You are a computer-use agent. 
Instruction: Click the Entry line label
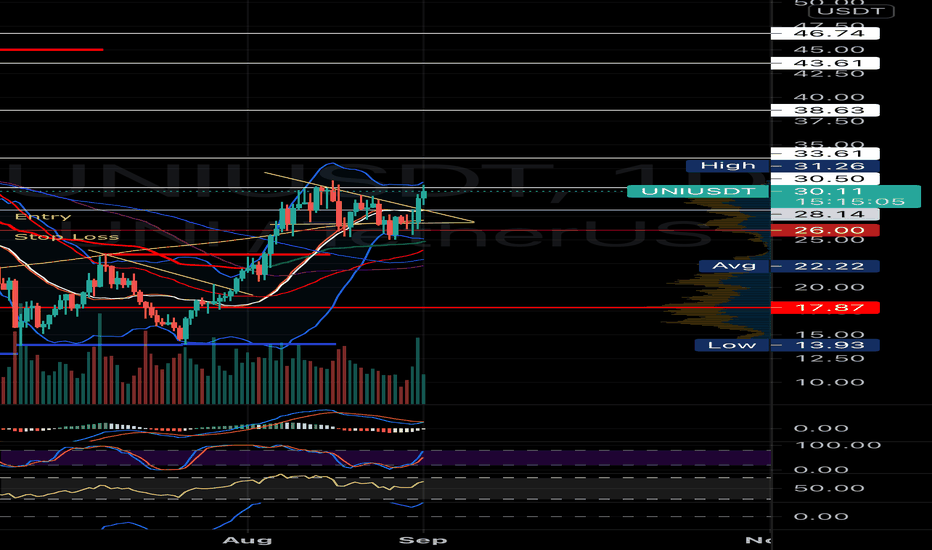click(x=43, y=216)
